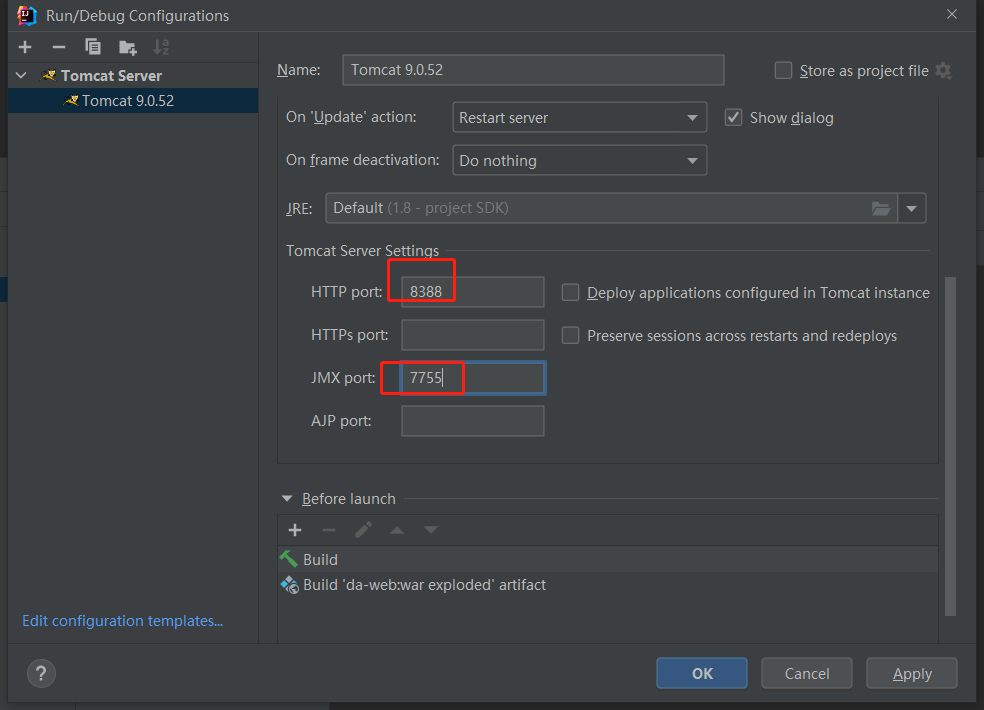The height and width of the screenshot is (710, 984).
Task: Enable Preserve sessions across restarts and redeploys
Action: coord(570,335)
